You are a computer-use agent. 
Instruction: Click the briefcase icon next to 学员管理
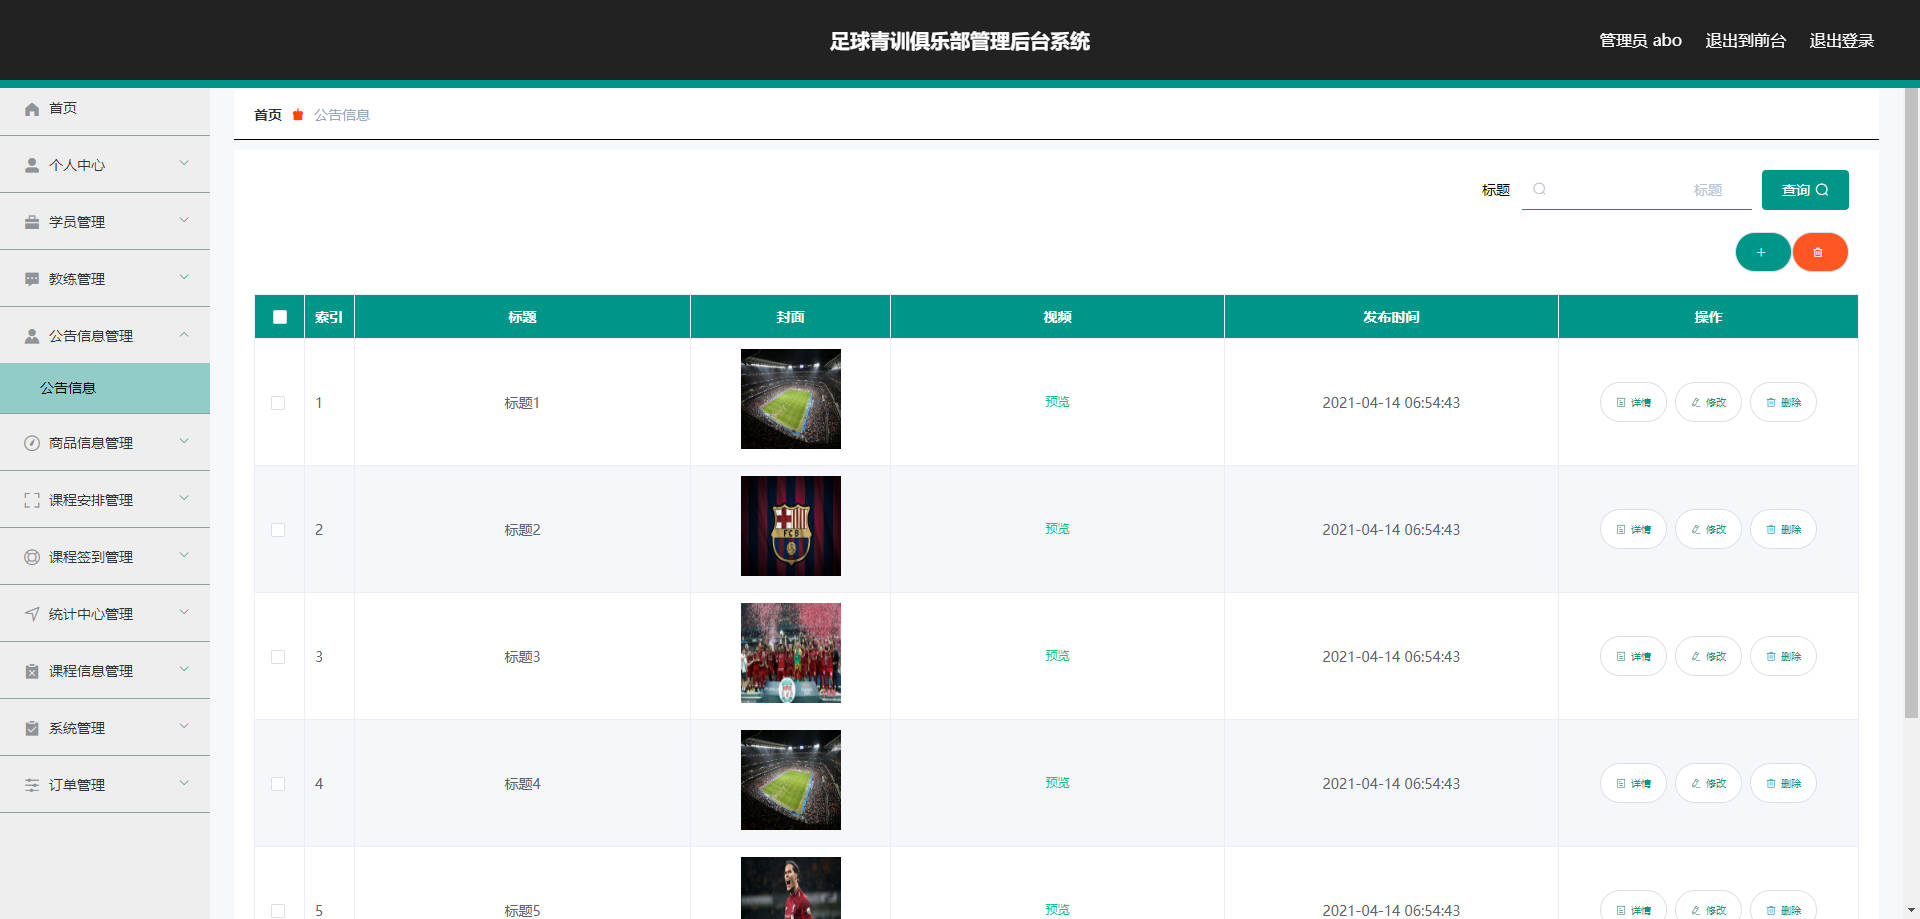point(32,222)
